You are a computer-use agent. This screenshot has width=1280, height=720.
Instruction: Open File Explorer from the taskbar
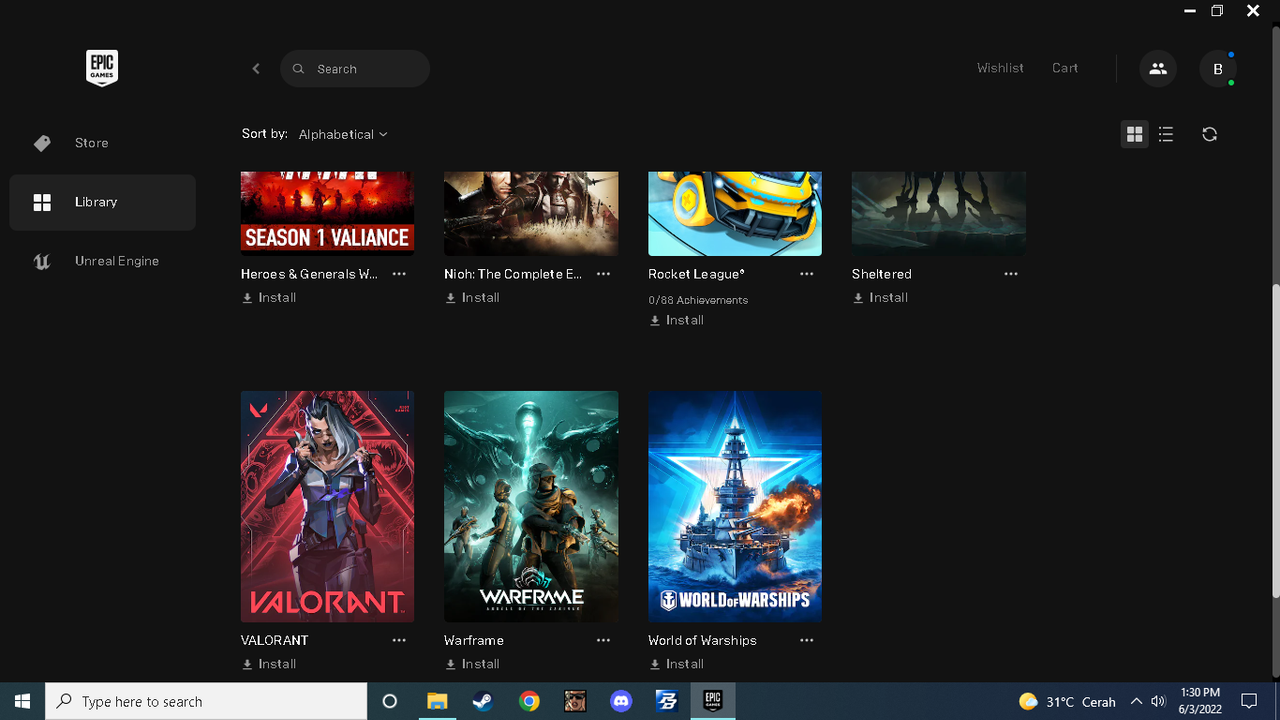click(x=437, y=701)
